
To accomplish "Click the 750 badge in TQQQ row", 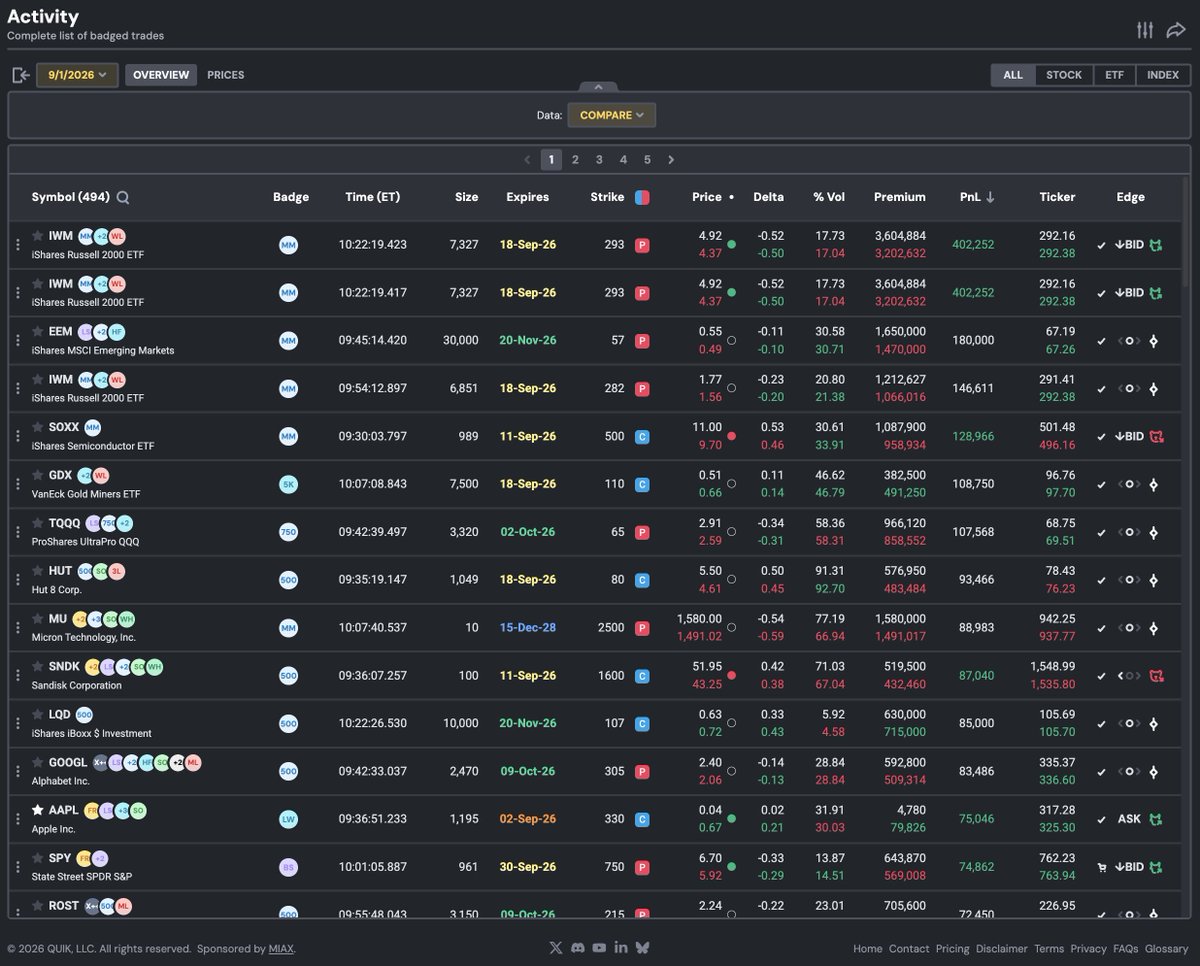I will point(288,532).
